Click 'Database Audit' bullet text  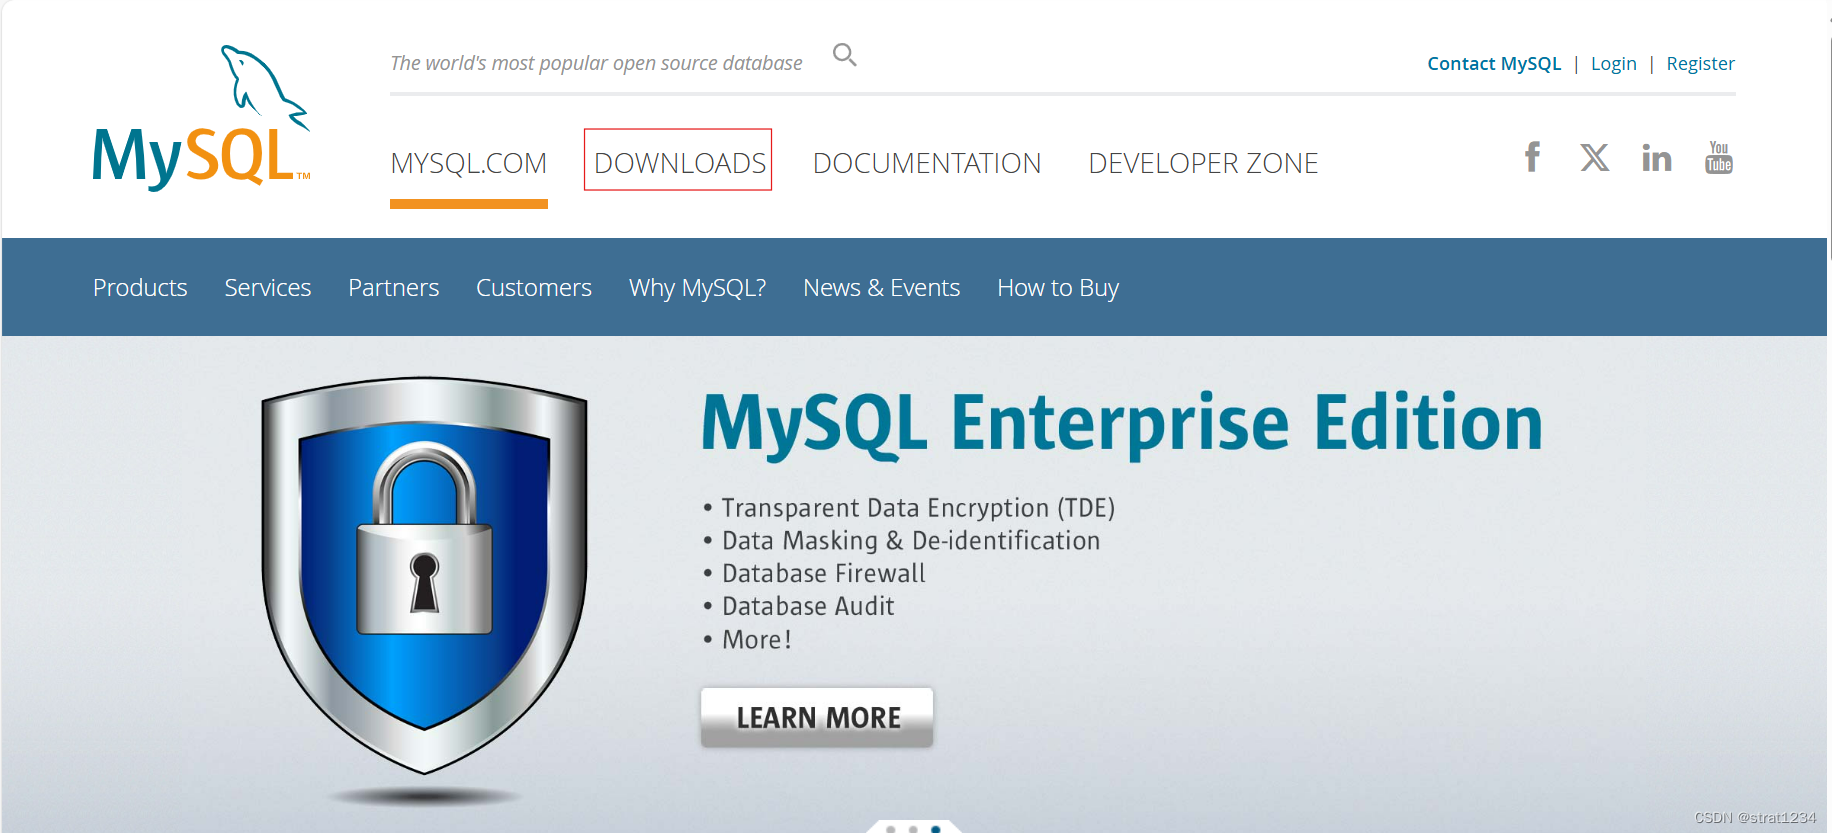808,607
